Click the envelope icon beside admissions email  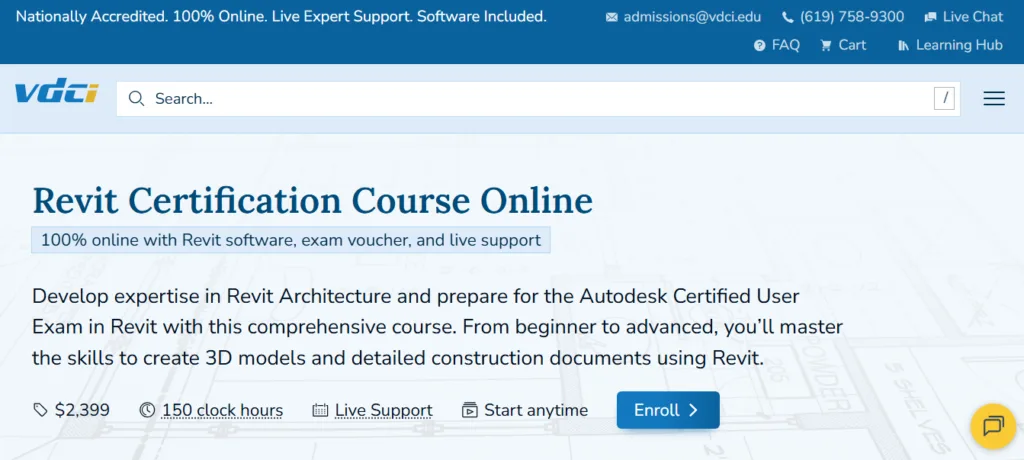click(x=611, y=18)
